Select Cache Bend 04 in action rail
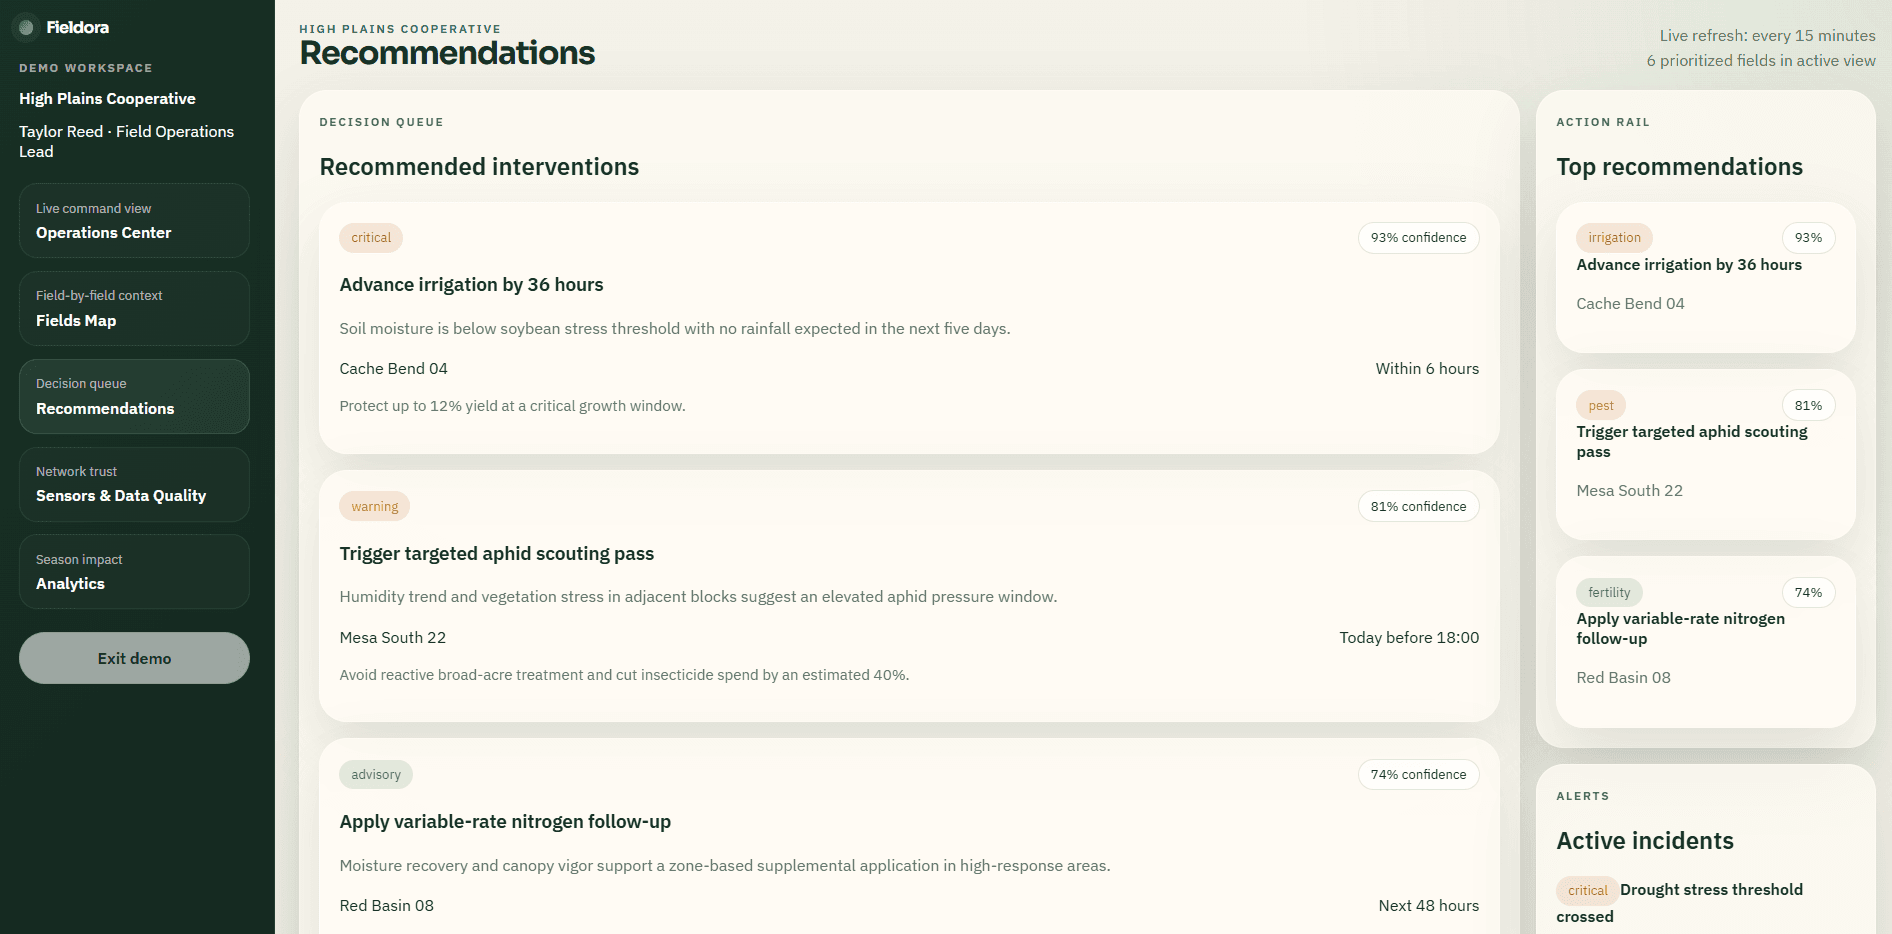This screenshot has height=934, width=1892. click(x=1630, y=303)
